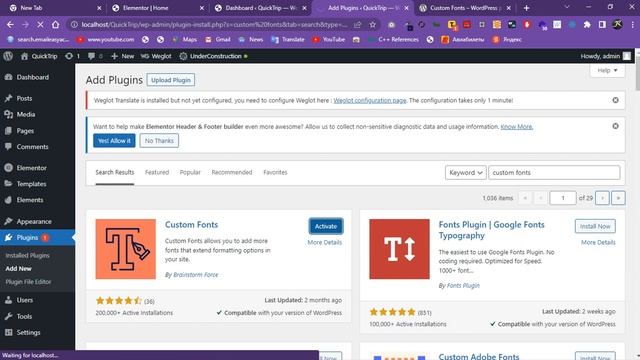Click the Yes! Allow it button
Viewport: 640px width, 360px height.
click(x=114, y=140)
